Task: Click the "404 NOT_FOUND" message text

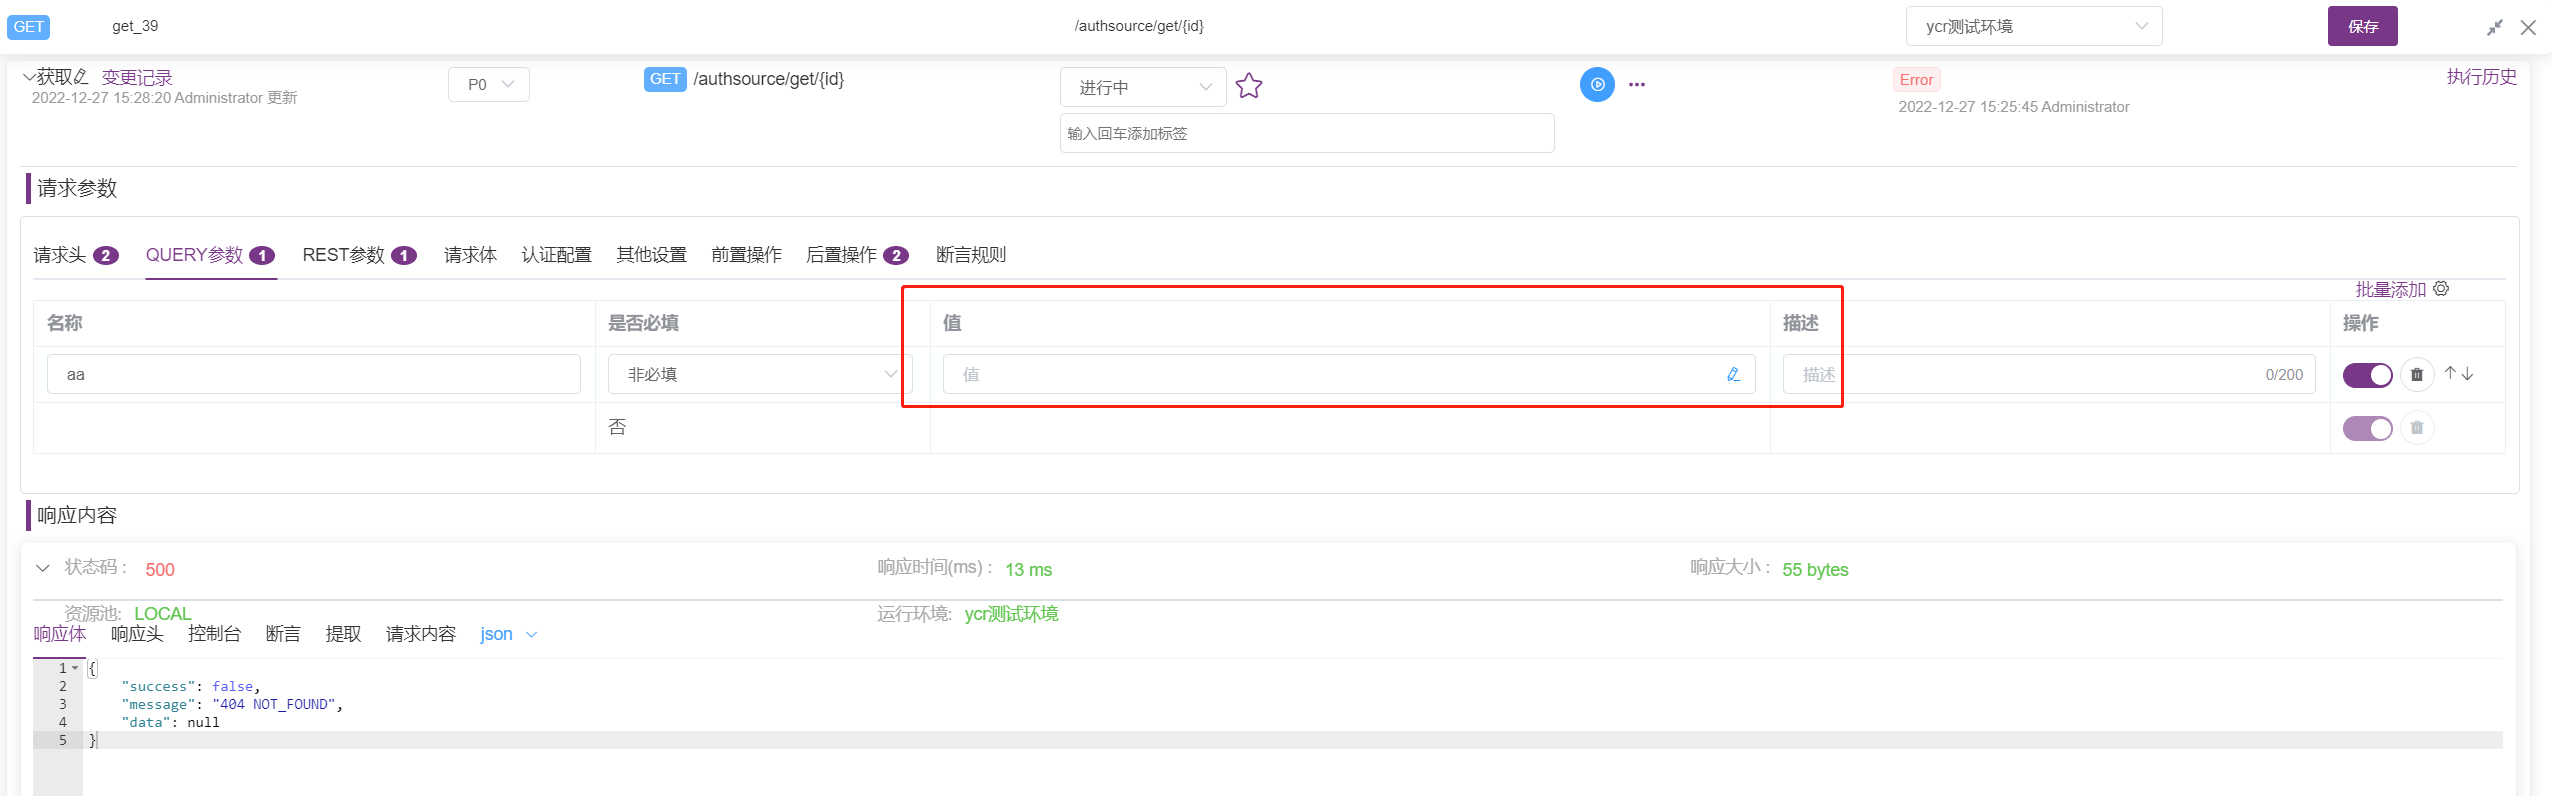Action: pyautogui.click(x=273, y=704)
